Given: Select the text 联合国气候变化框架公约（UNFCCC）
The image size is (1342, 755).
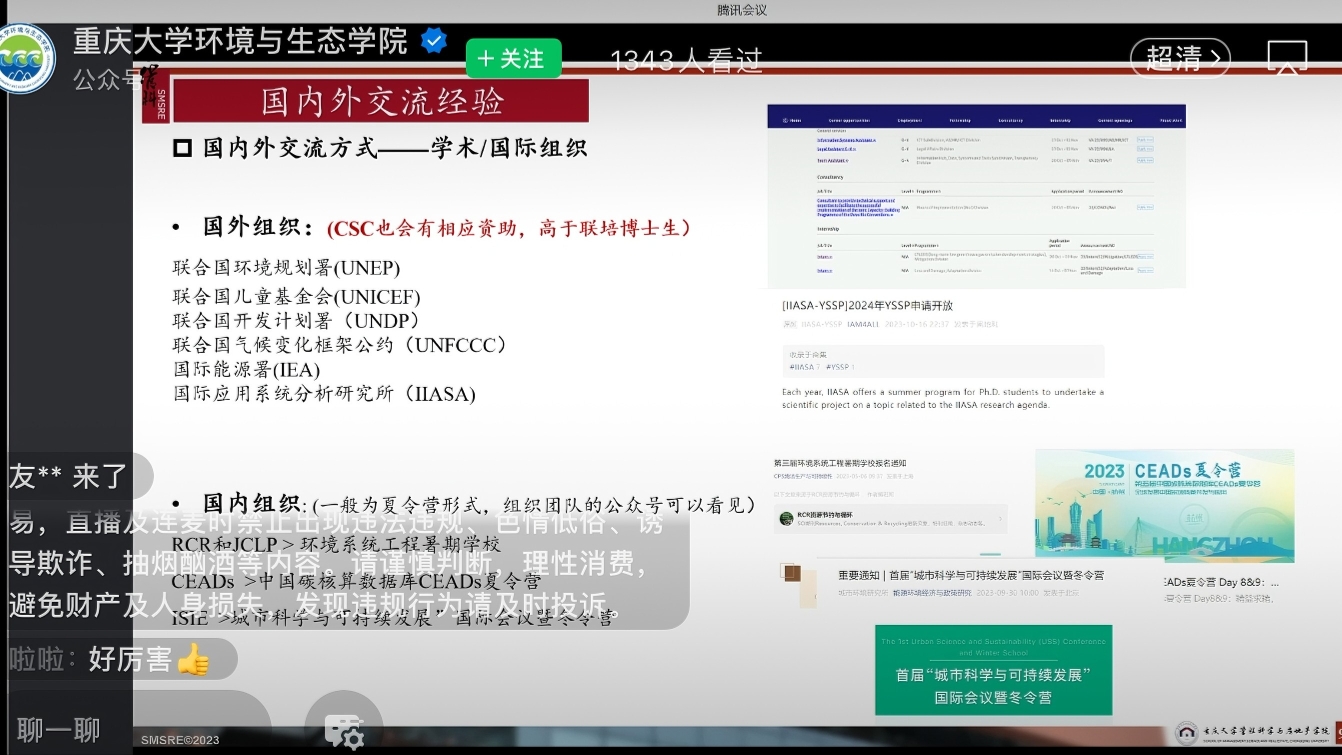Looking at the screenshot, I should pyautogui.click(x=341, y=345).
